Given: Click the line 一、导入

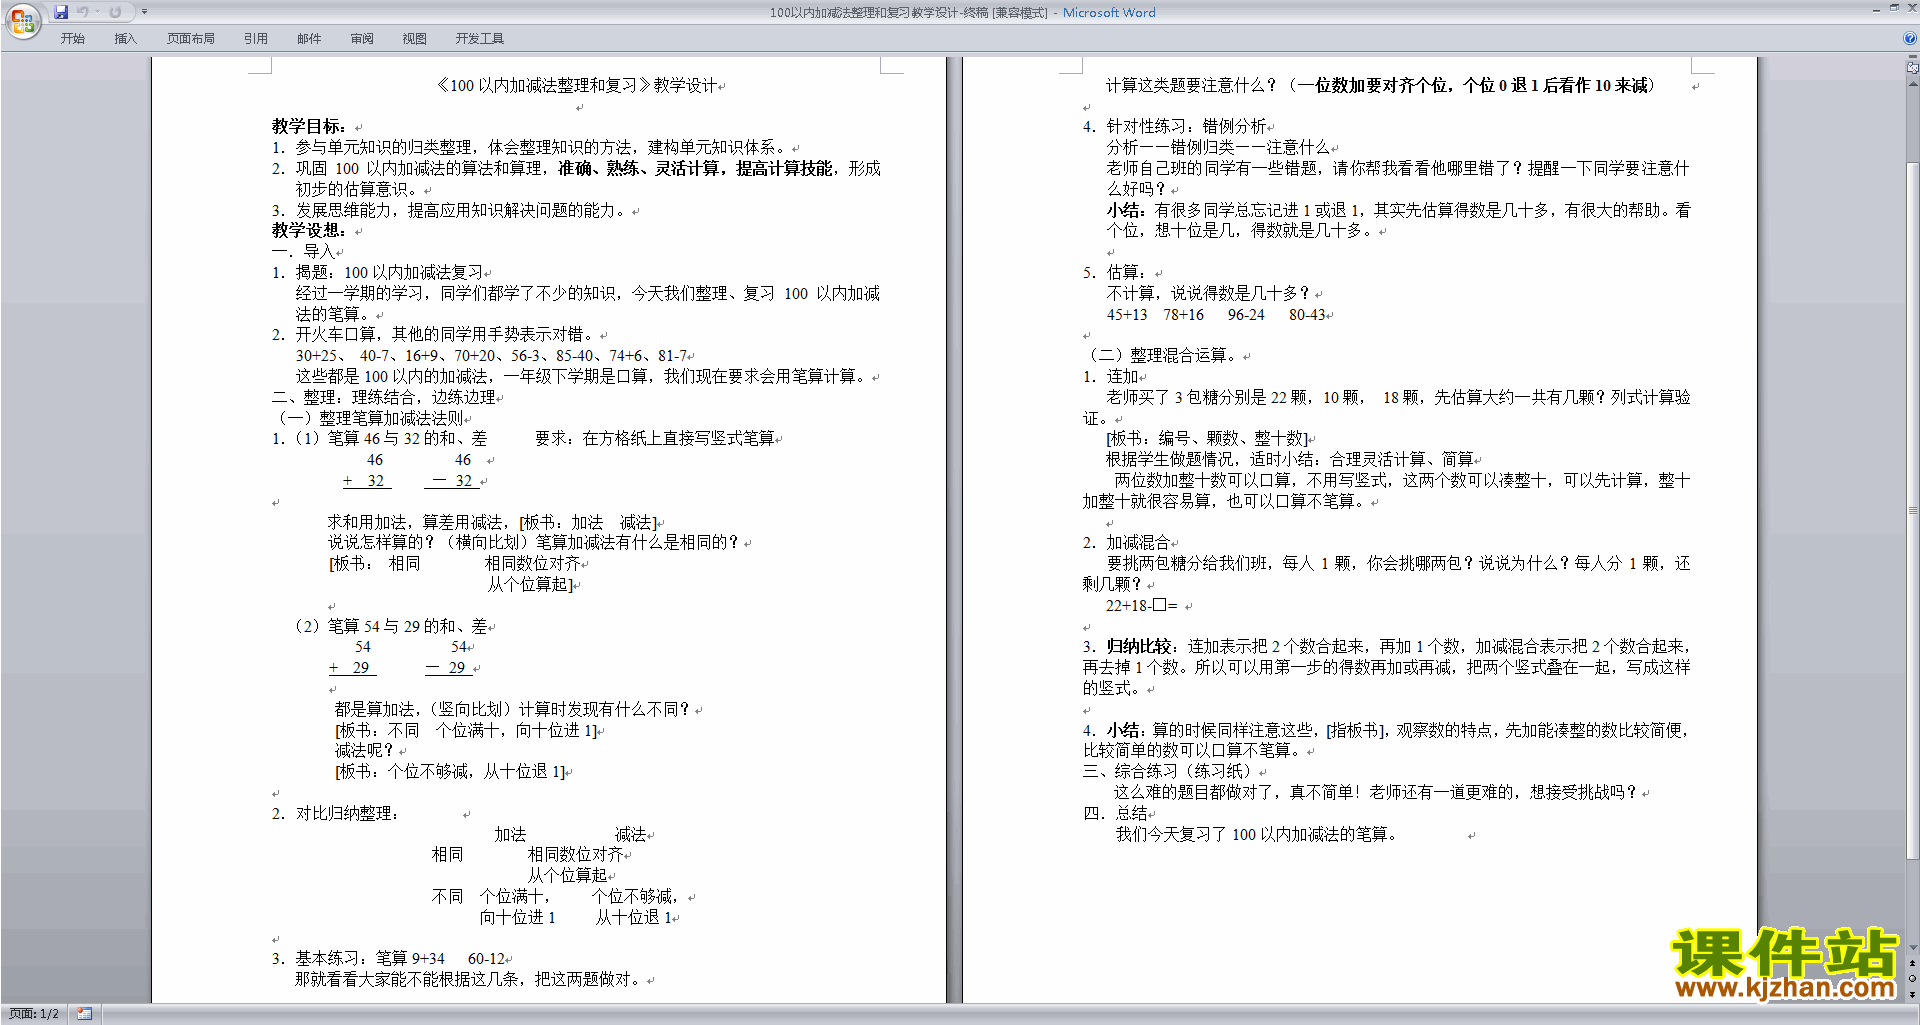Looking at the screenshot, I should click(303, 251).
